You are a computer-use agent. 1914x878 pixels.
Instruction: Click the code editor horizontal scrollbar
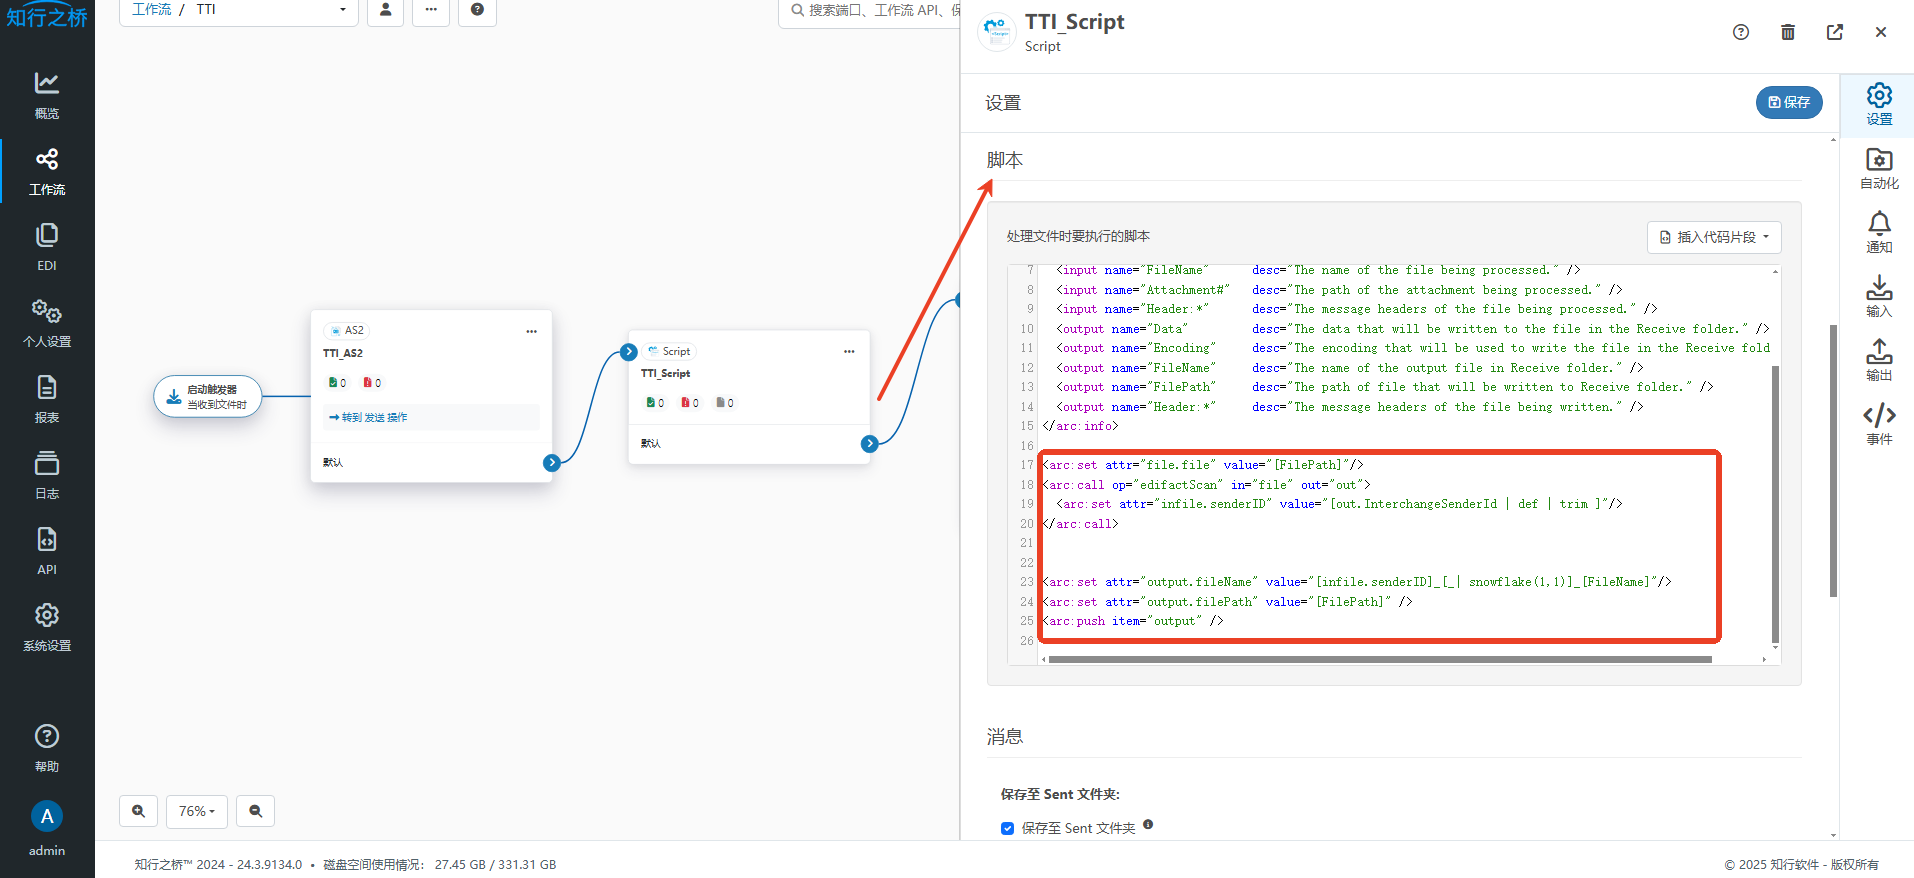[1380, 659]
